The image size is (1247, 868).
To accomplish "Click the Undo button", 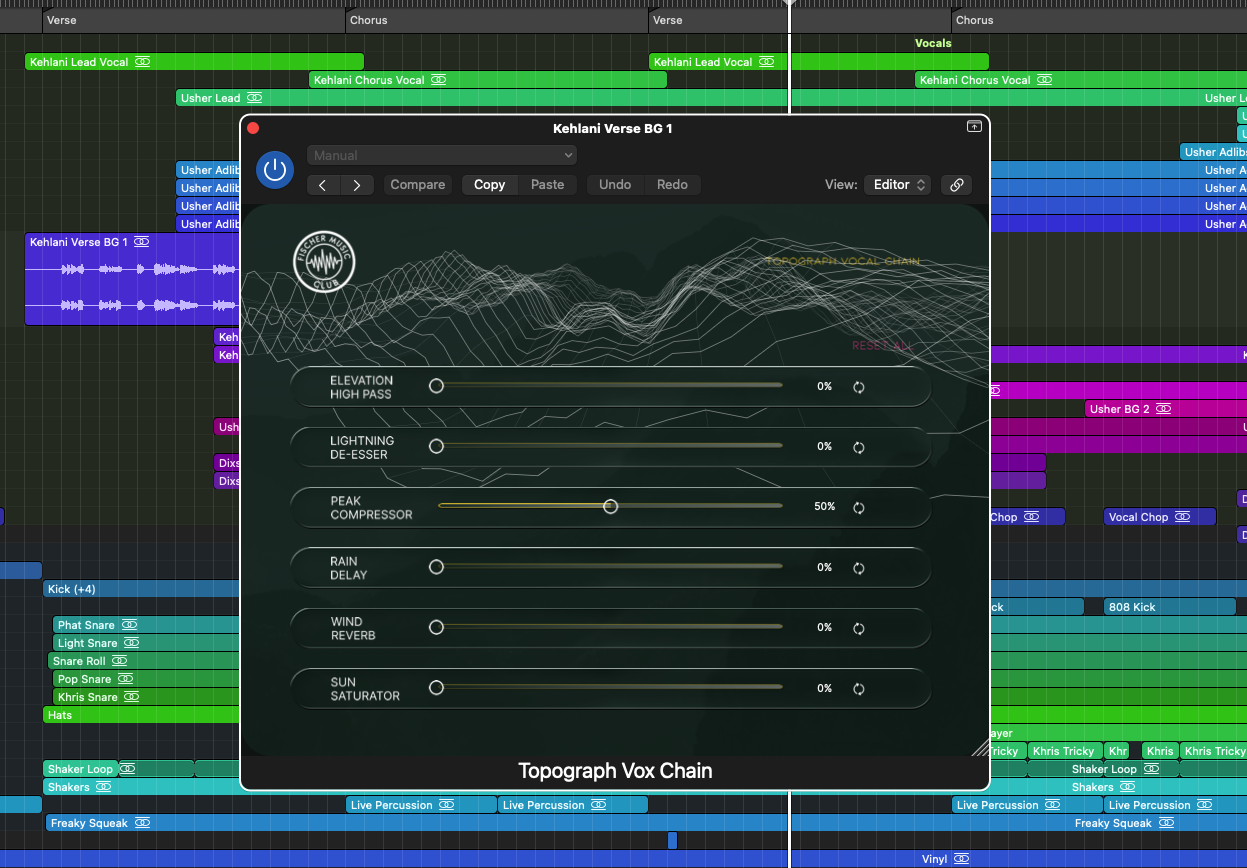I will point(615,185).
